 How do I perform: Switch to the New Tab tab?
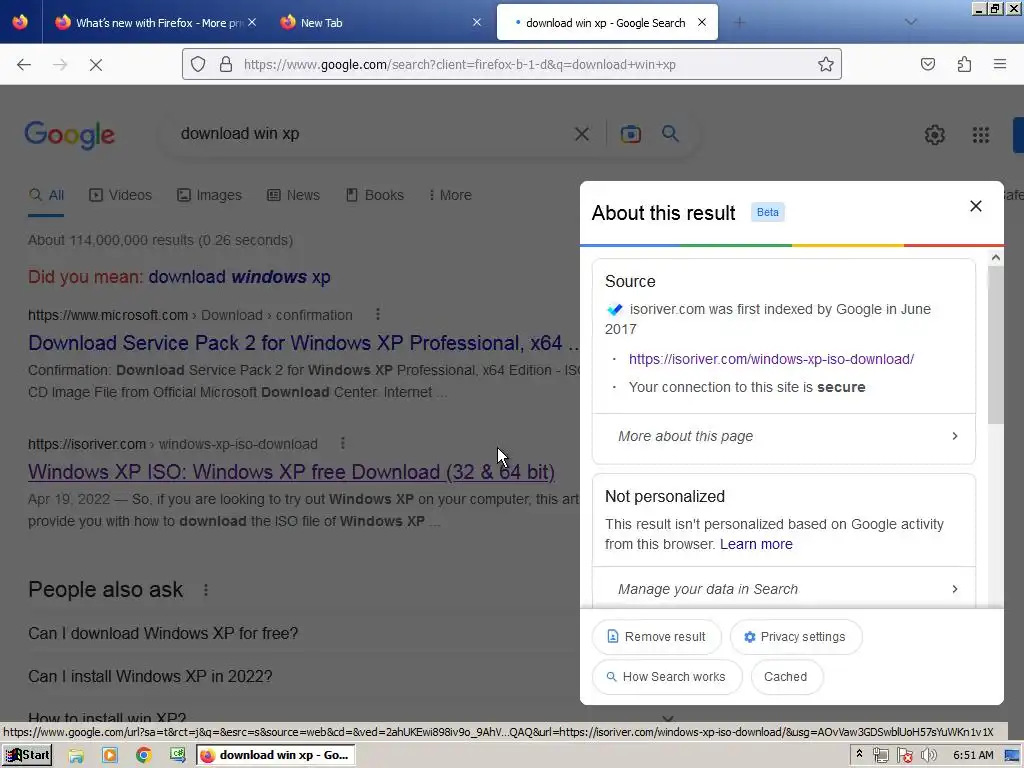coord(379,22)
